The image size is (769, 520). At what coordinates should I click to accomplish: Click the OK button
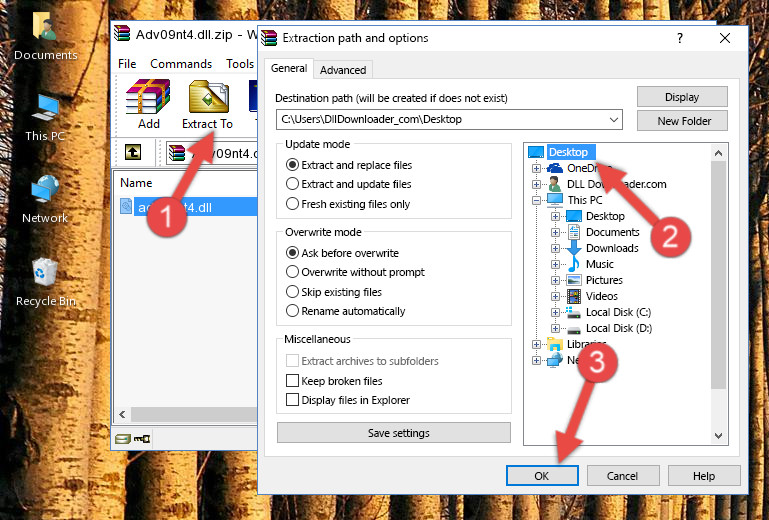tap(542, 476)
